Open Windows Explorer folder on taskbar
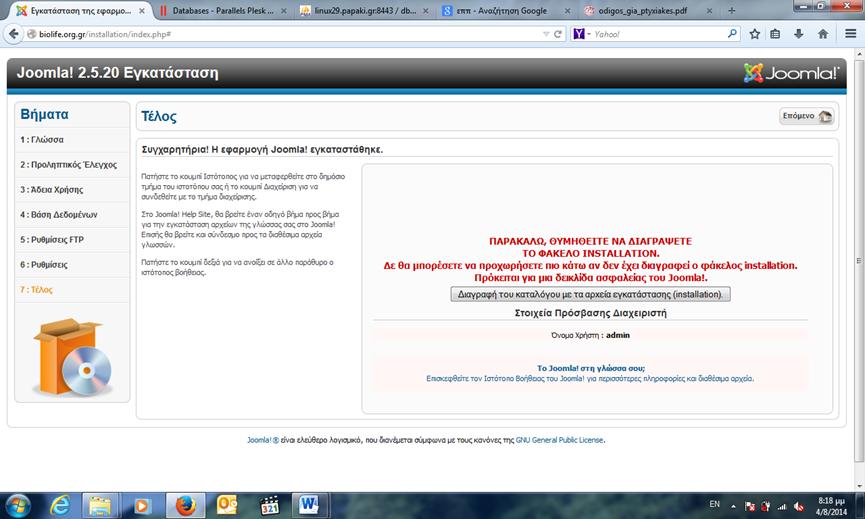 pyautogui.click(x=100, y=505)
